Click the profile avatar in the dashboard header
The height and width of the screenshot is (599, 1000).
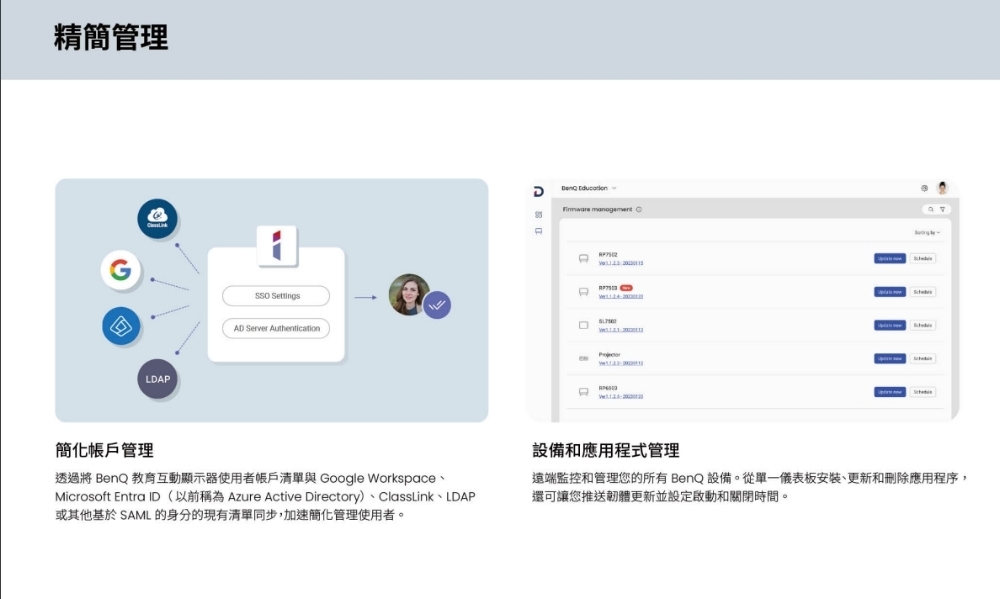[x=942, y=188]
